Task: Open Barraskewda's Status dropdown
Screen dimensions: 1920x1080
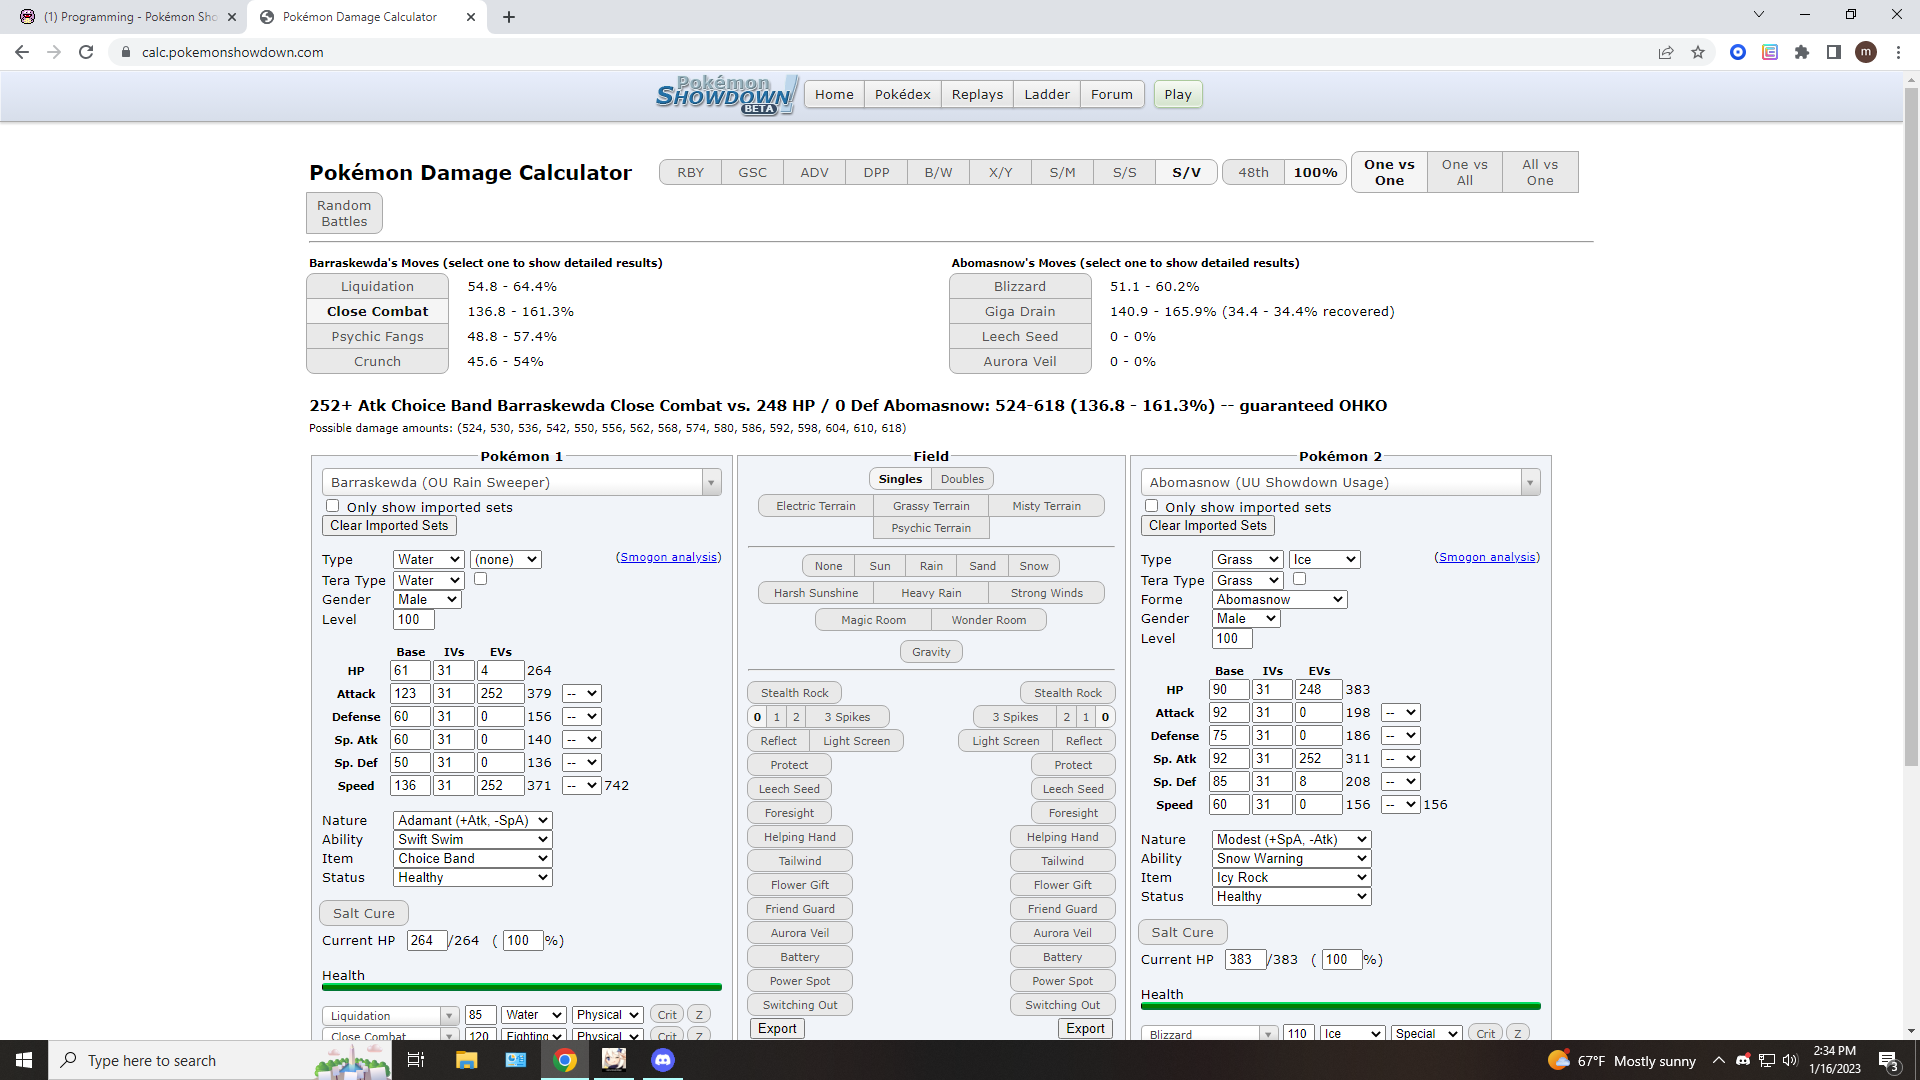Action: coord(472,877)
